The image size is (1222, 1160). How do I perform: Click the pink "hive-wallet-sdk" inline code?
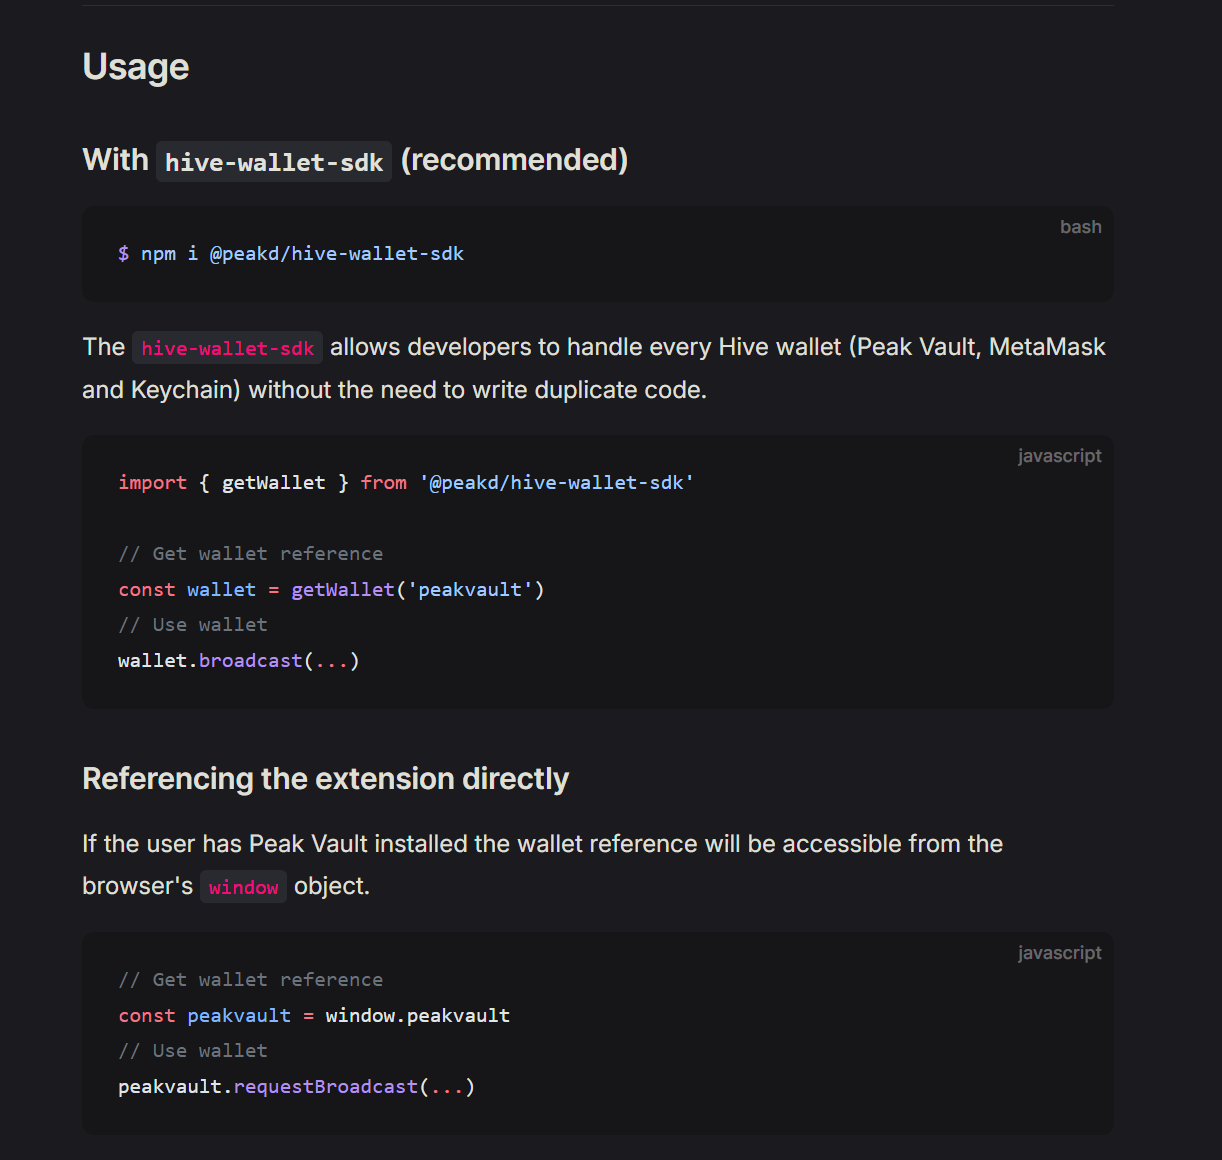(228, 348)
